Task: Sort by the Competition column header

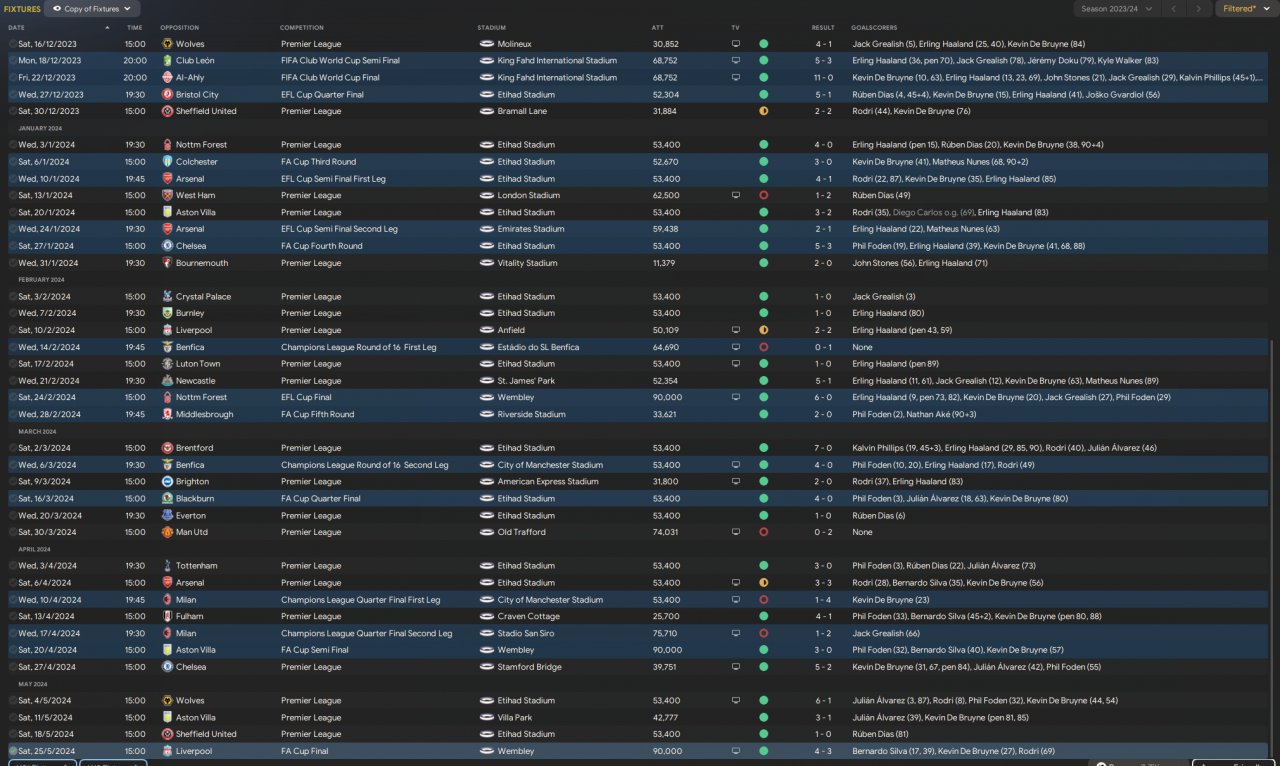Action: [x=302, y=27]
